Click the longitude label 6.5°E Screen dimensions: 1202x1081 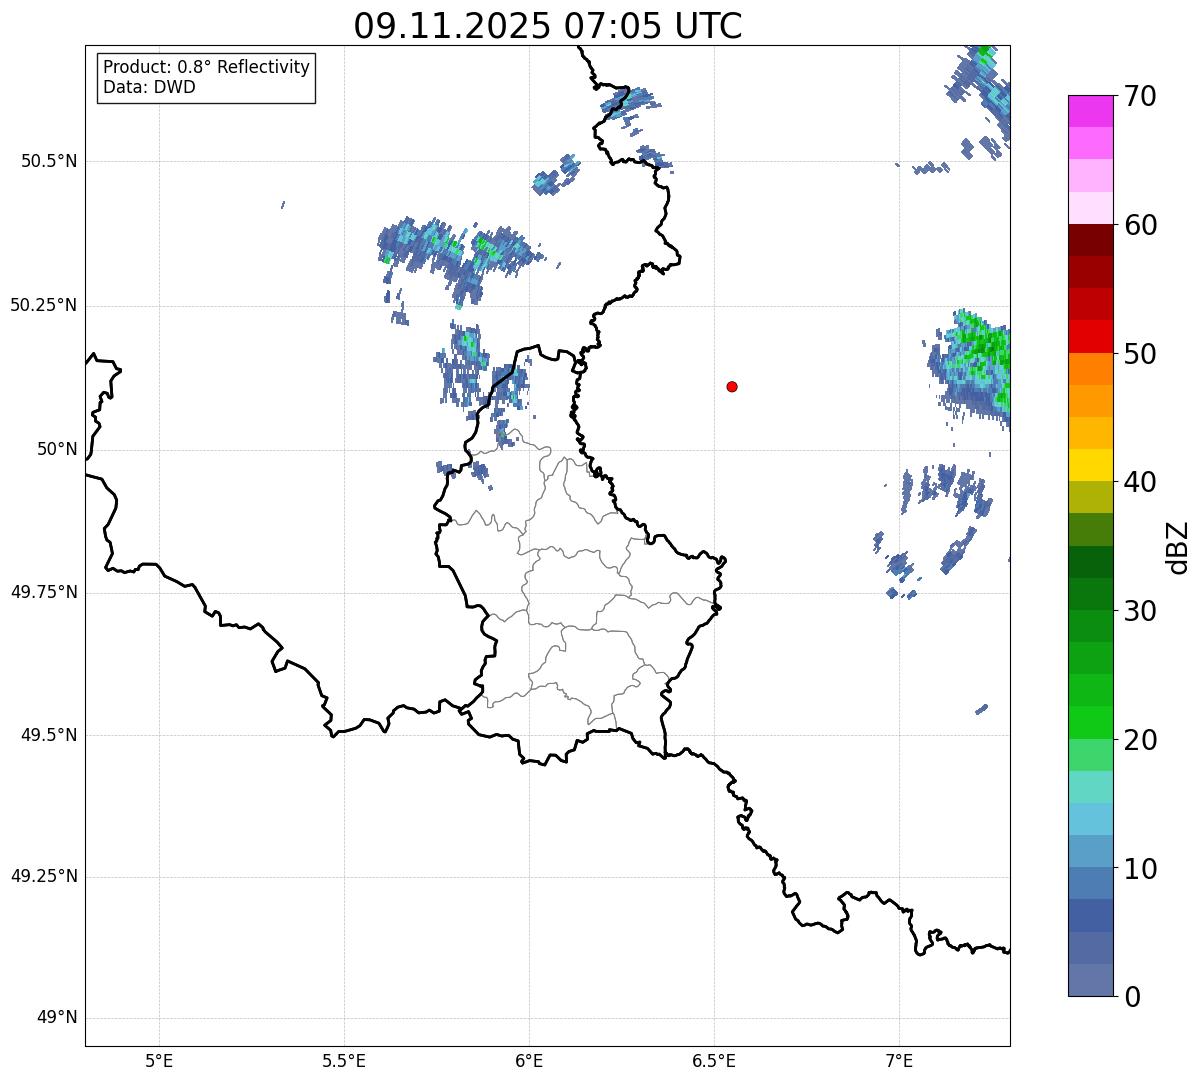[714, 1061]
